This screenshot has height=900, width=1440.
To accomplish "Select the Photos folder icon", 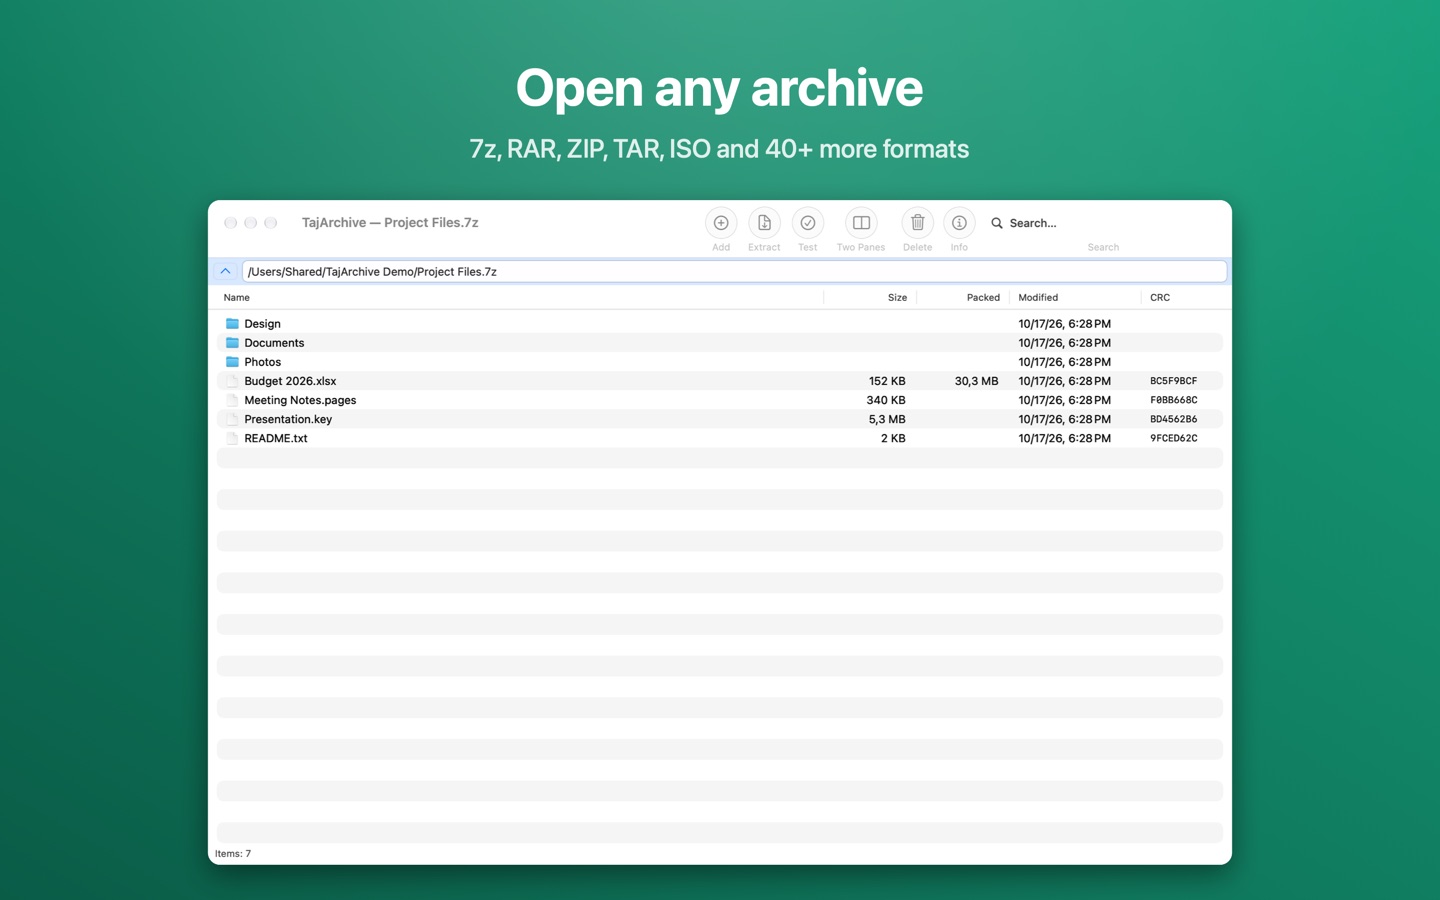I will click(232, 362).
